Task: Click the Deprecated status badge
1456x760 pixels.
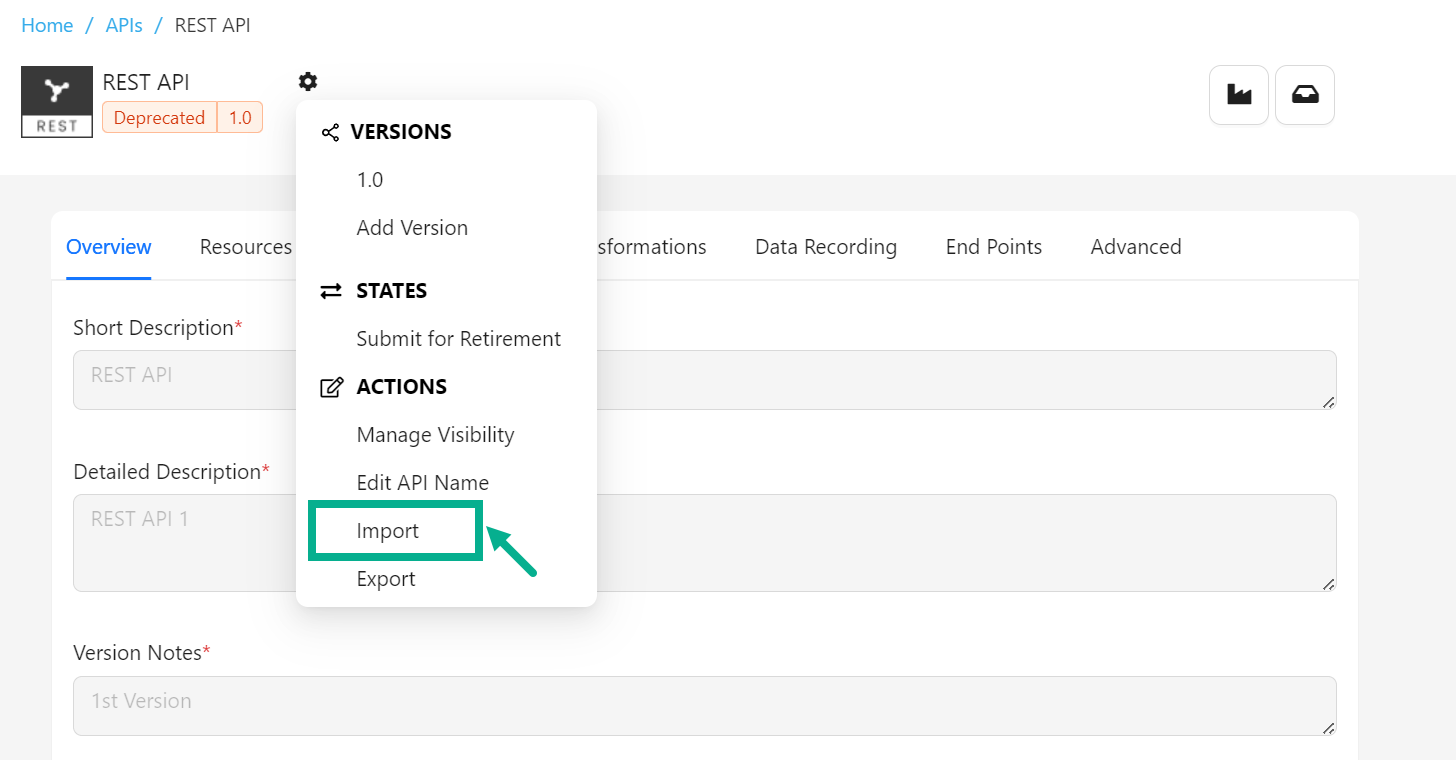Action: click(159, 118)
